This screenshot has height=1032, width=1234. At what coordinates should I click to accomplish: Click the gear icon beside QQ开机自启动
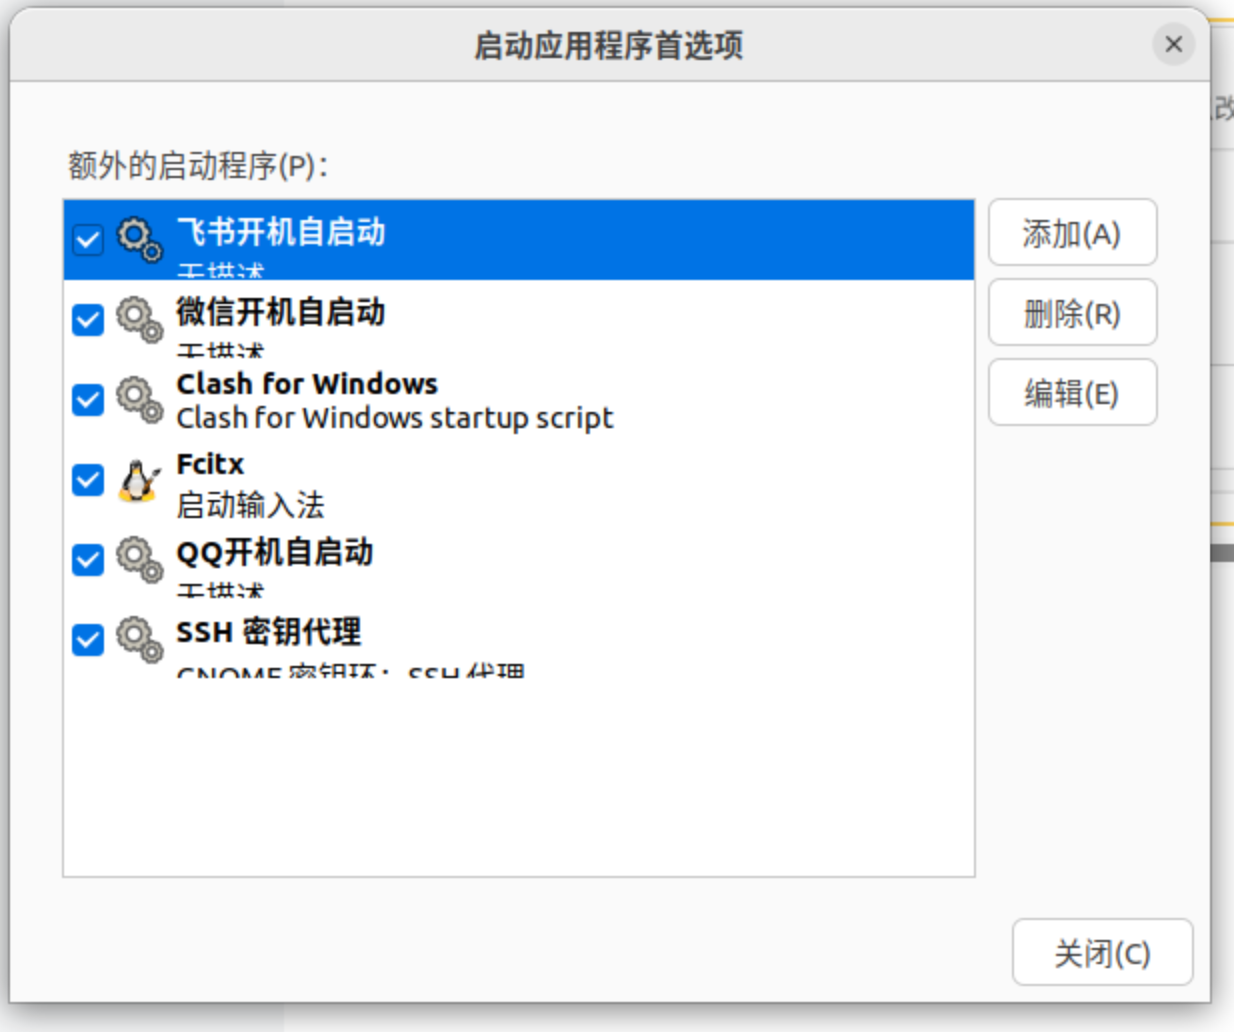pyautogui.click(x=139, y=560)
